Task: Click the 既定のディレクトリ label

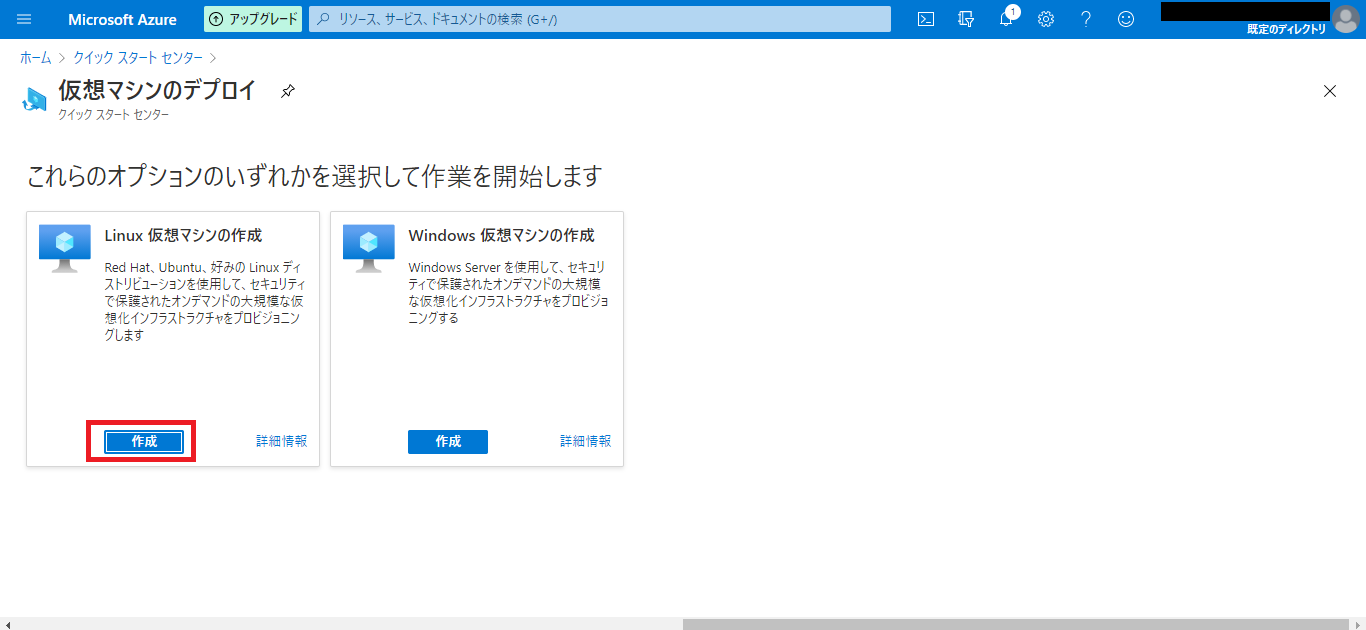Action: [x=1287, y=29]
